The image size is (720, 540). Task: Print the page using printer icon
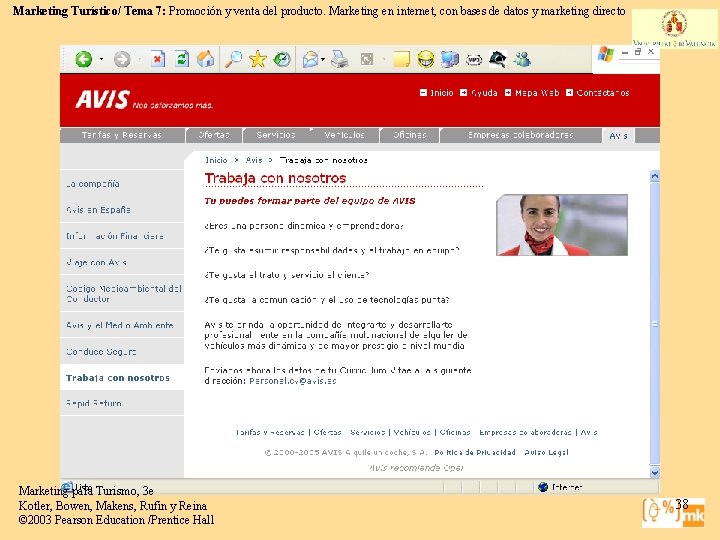[340, 60]
